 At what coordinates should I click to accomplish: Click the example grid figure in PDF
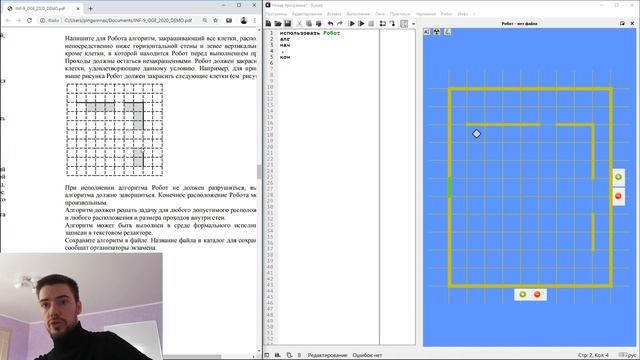pos(114,130)
